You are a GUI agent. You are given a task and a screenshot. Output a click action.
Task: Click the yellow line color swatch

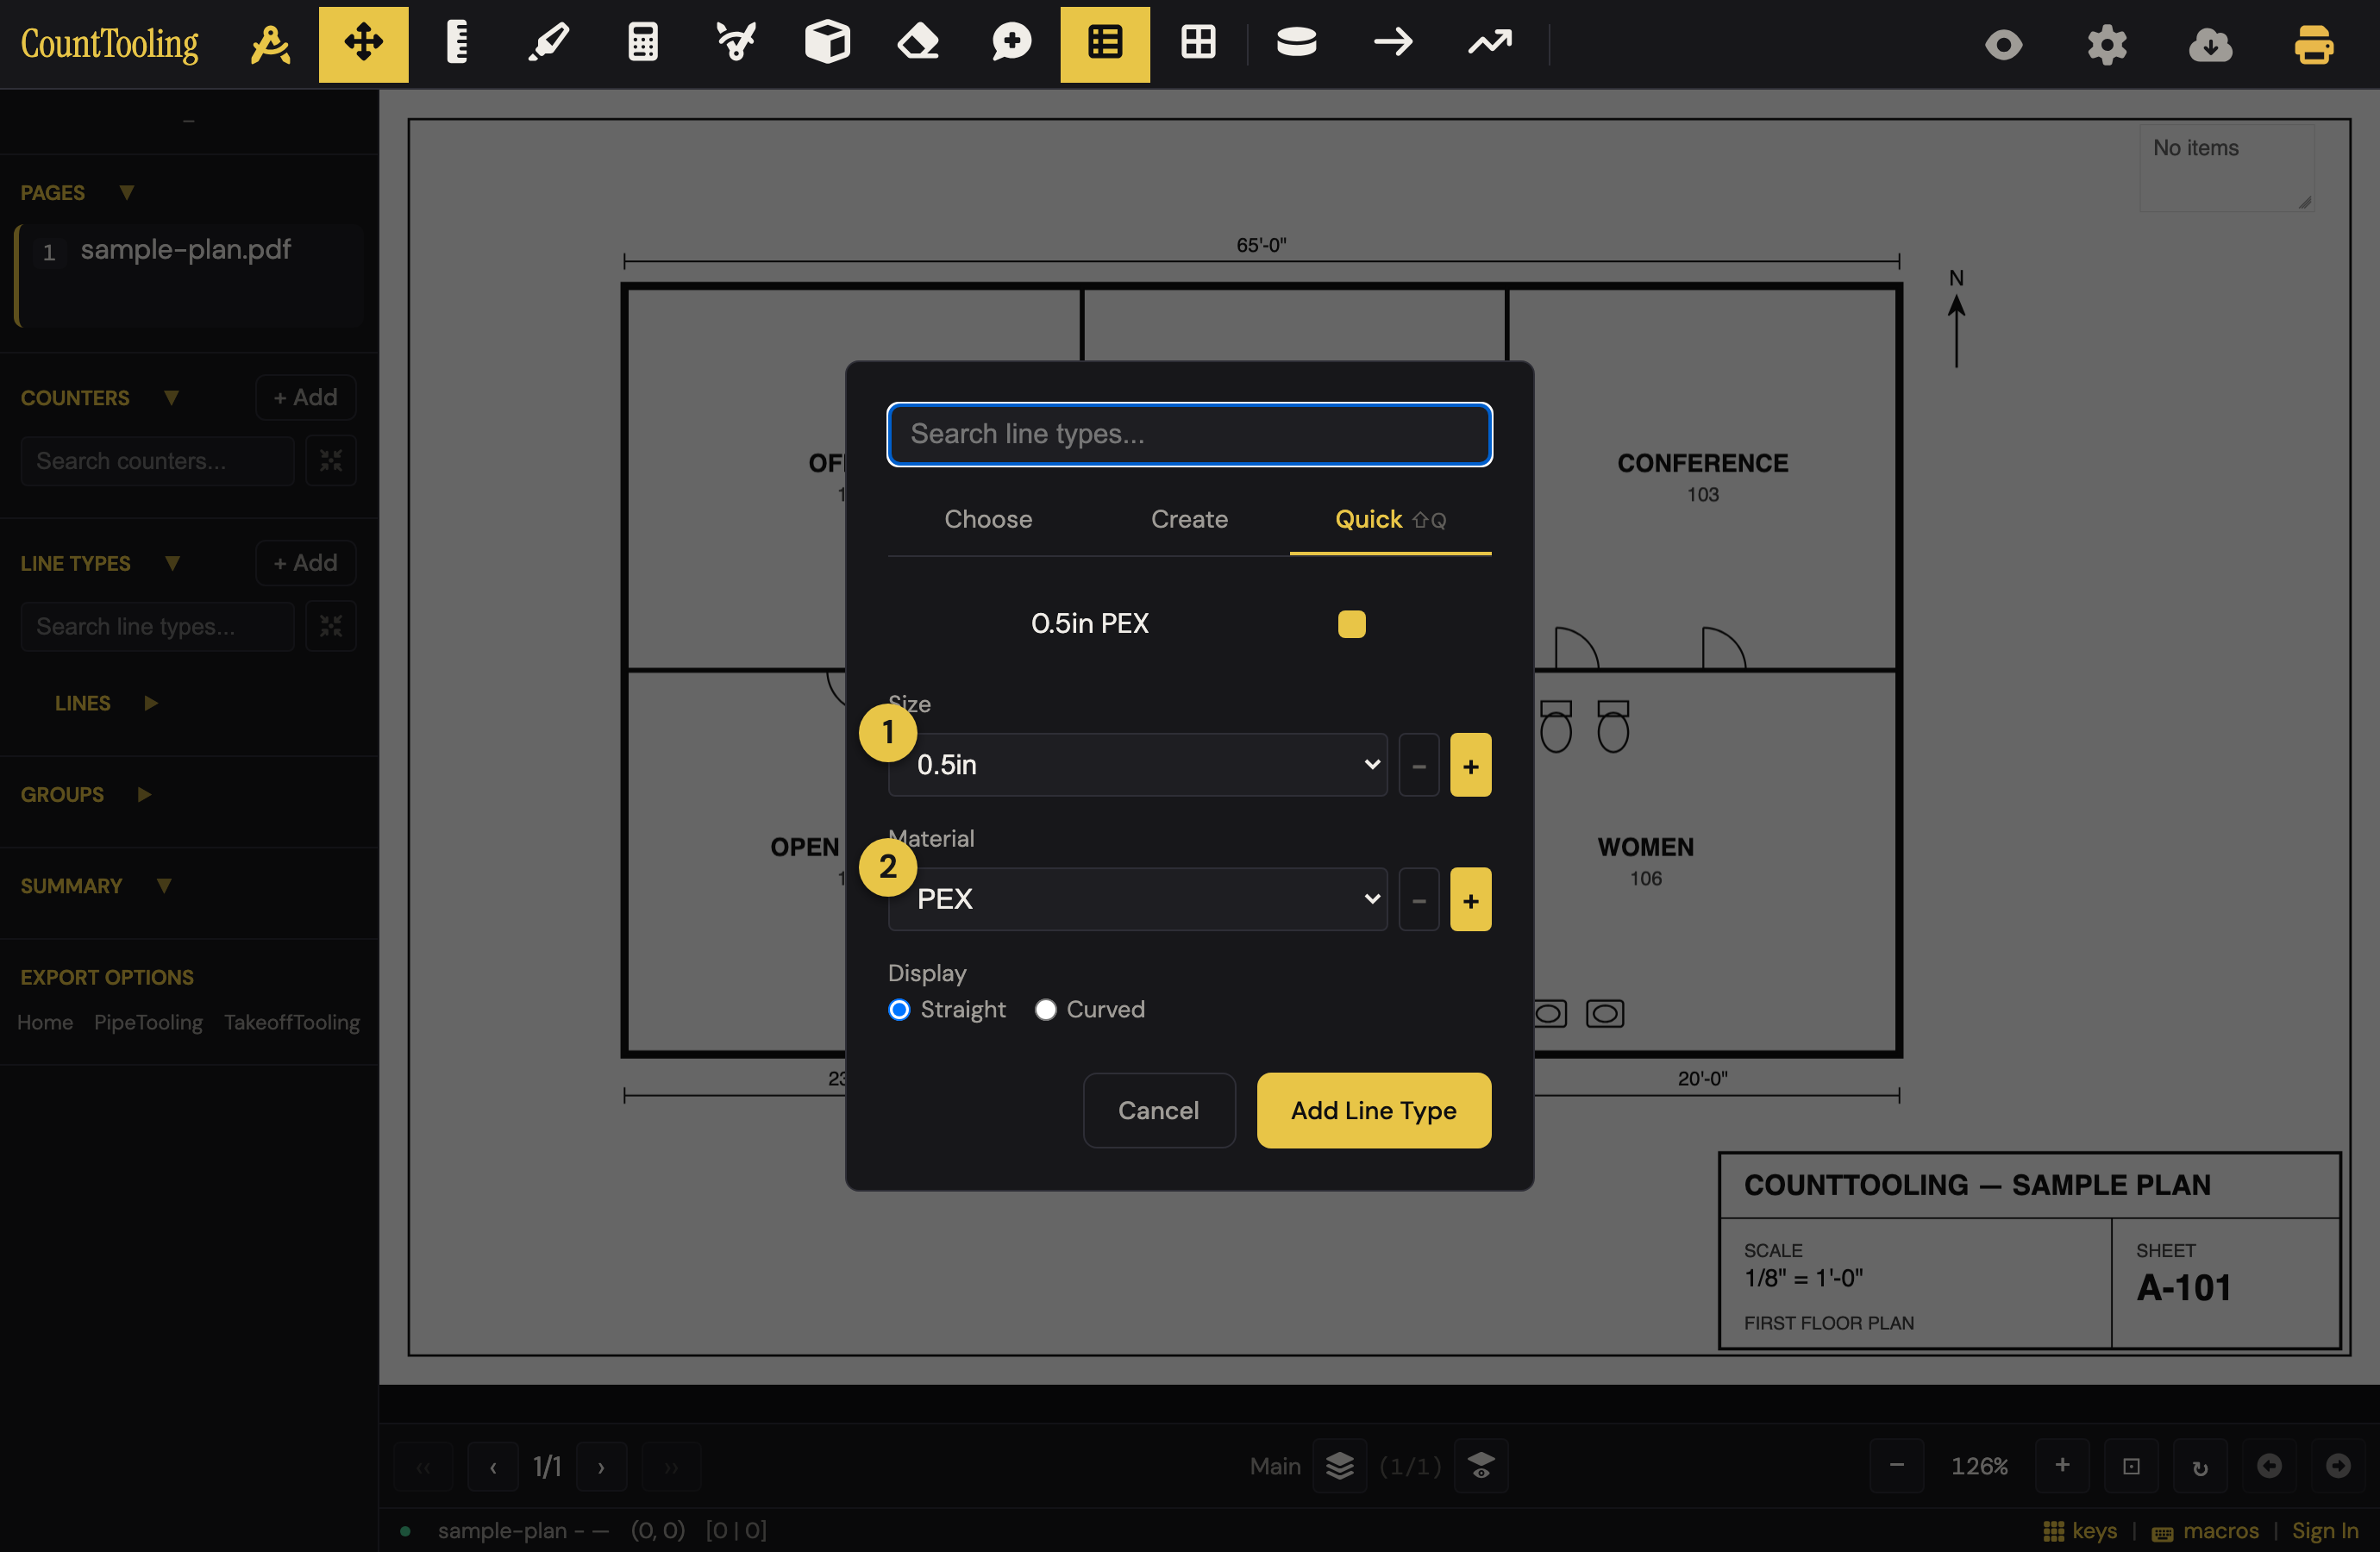[x=1351, y=624]
